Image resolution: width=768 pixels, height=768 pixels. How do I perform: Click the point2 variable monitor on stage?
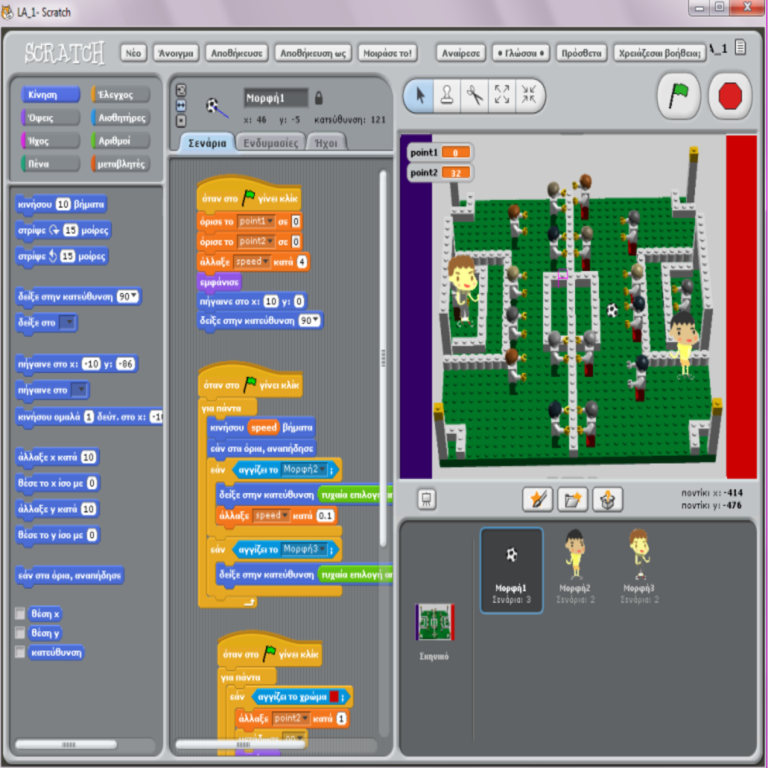(x=440, y=172)
